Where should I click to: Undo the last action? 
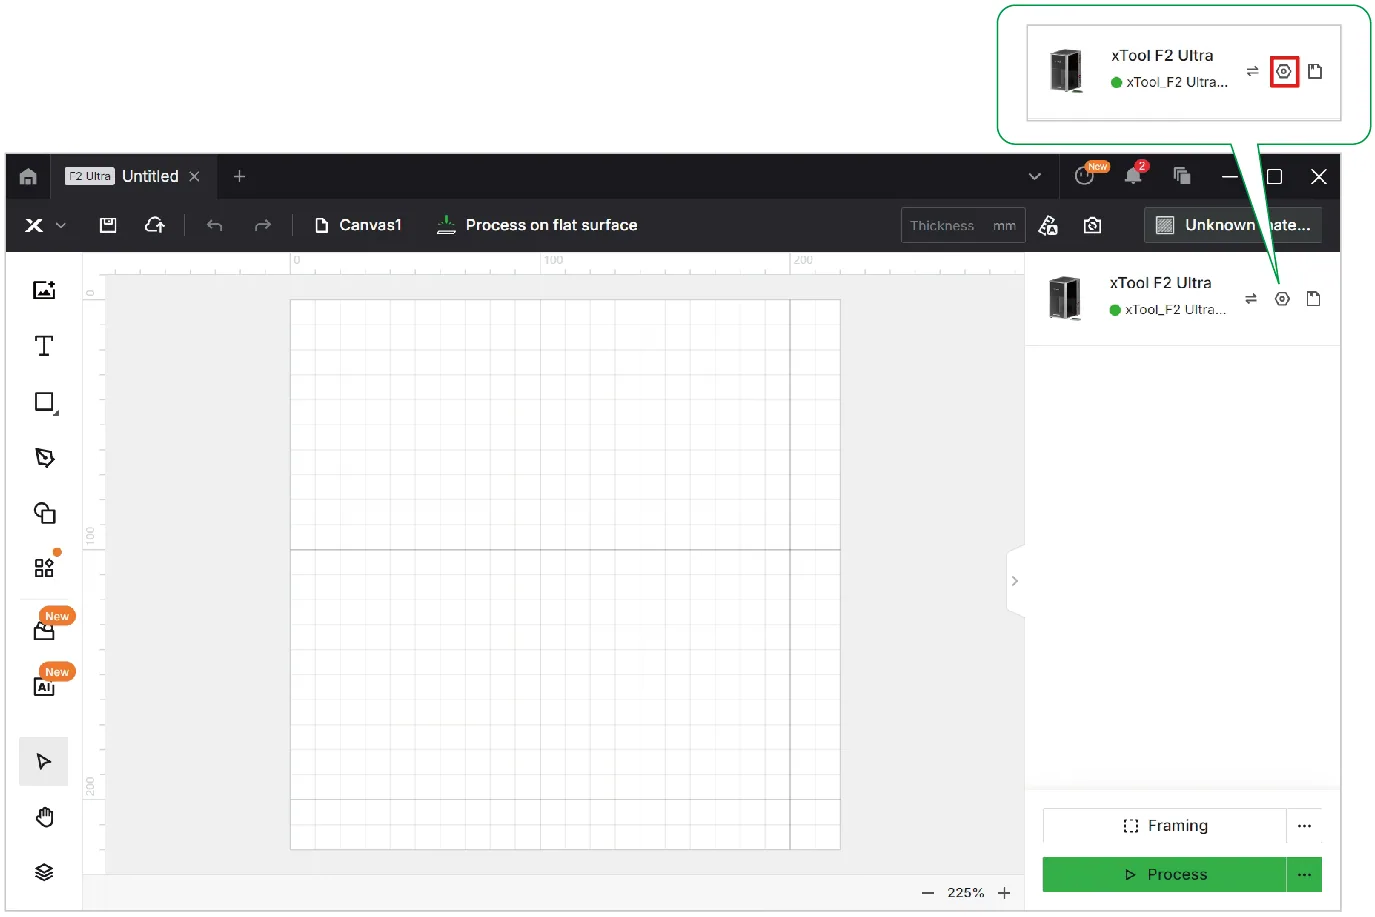[x=214, y=226]
